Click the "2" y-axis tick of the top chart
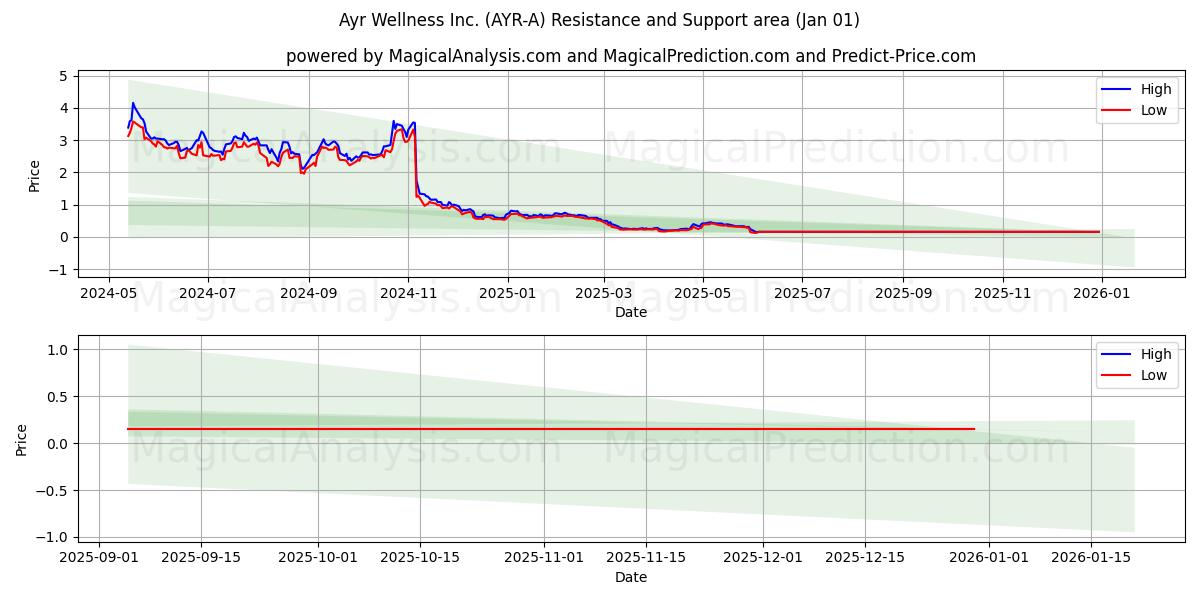 [x=63, y=173]
